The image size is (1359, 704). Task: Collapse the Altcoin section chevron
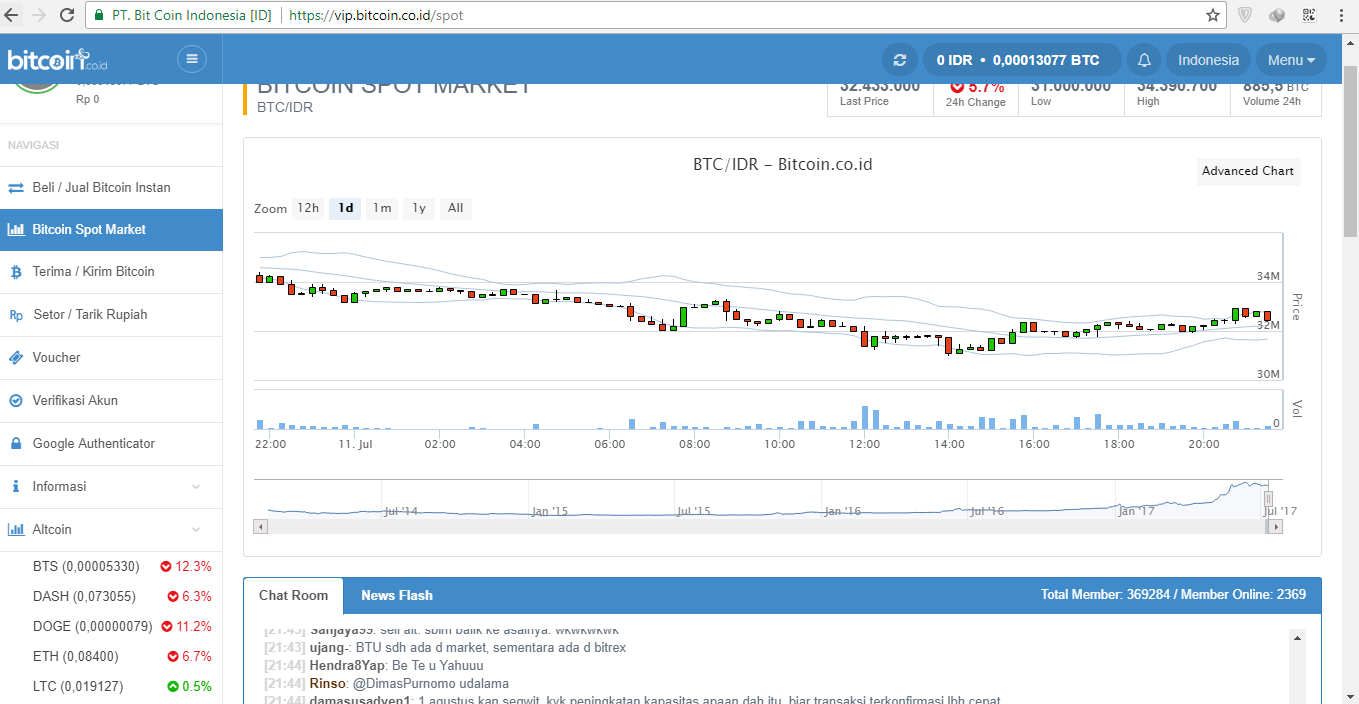[196, 530]
